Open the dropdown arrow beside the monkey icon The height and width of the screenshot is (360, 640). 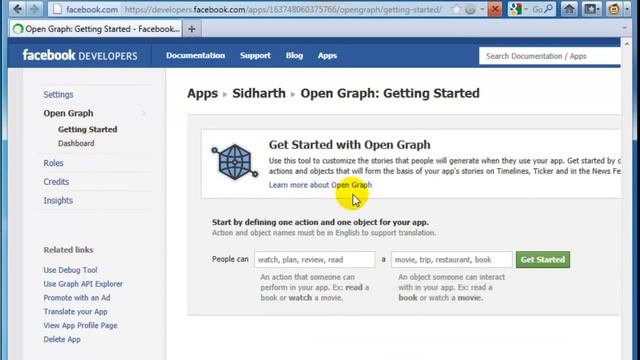tap(627, 9)
